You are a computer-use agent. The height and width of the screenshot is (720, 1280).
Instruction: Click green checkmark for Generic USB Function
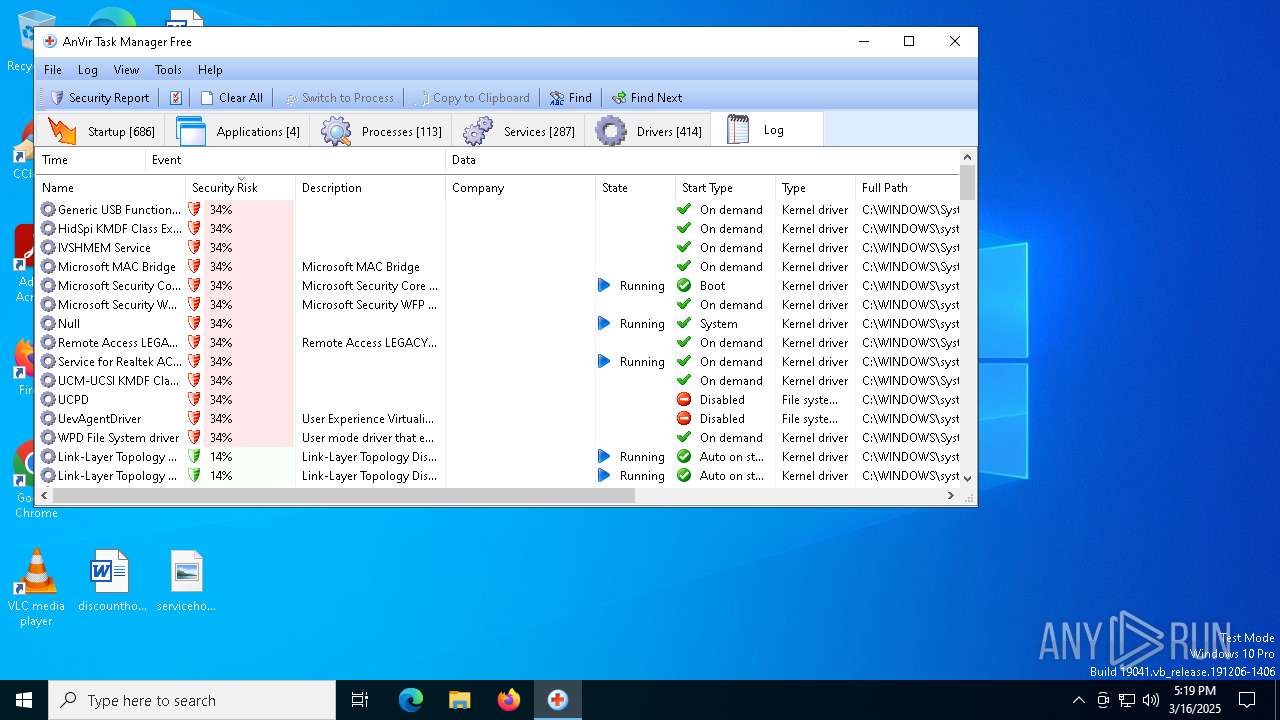pyautogui.click(x=684, y=210)
